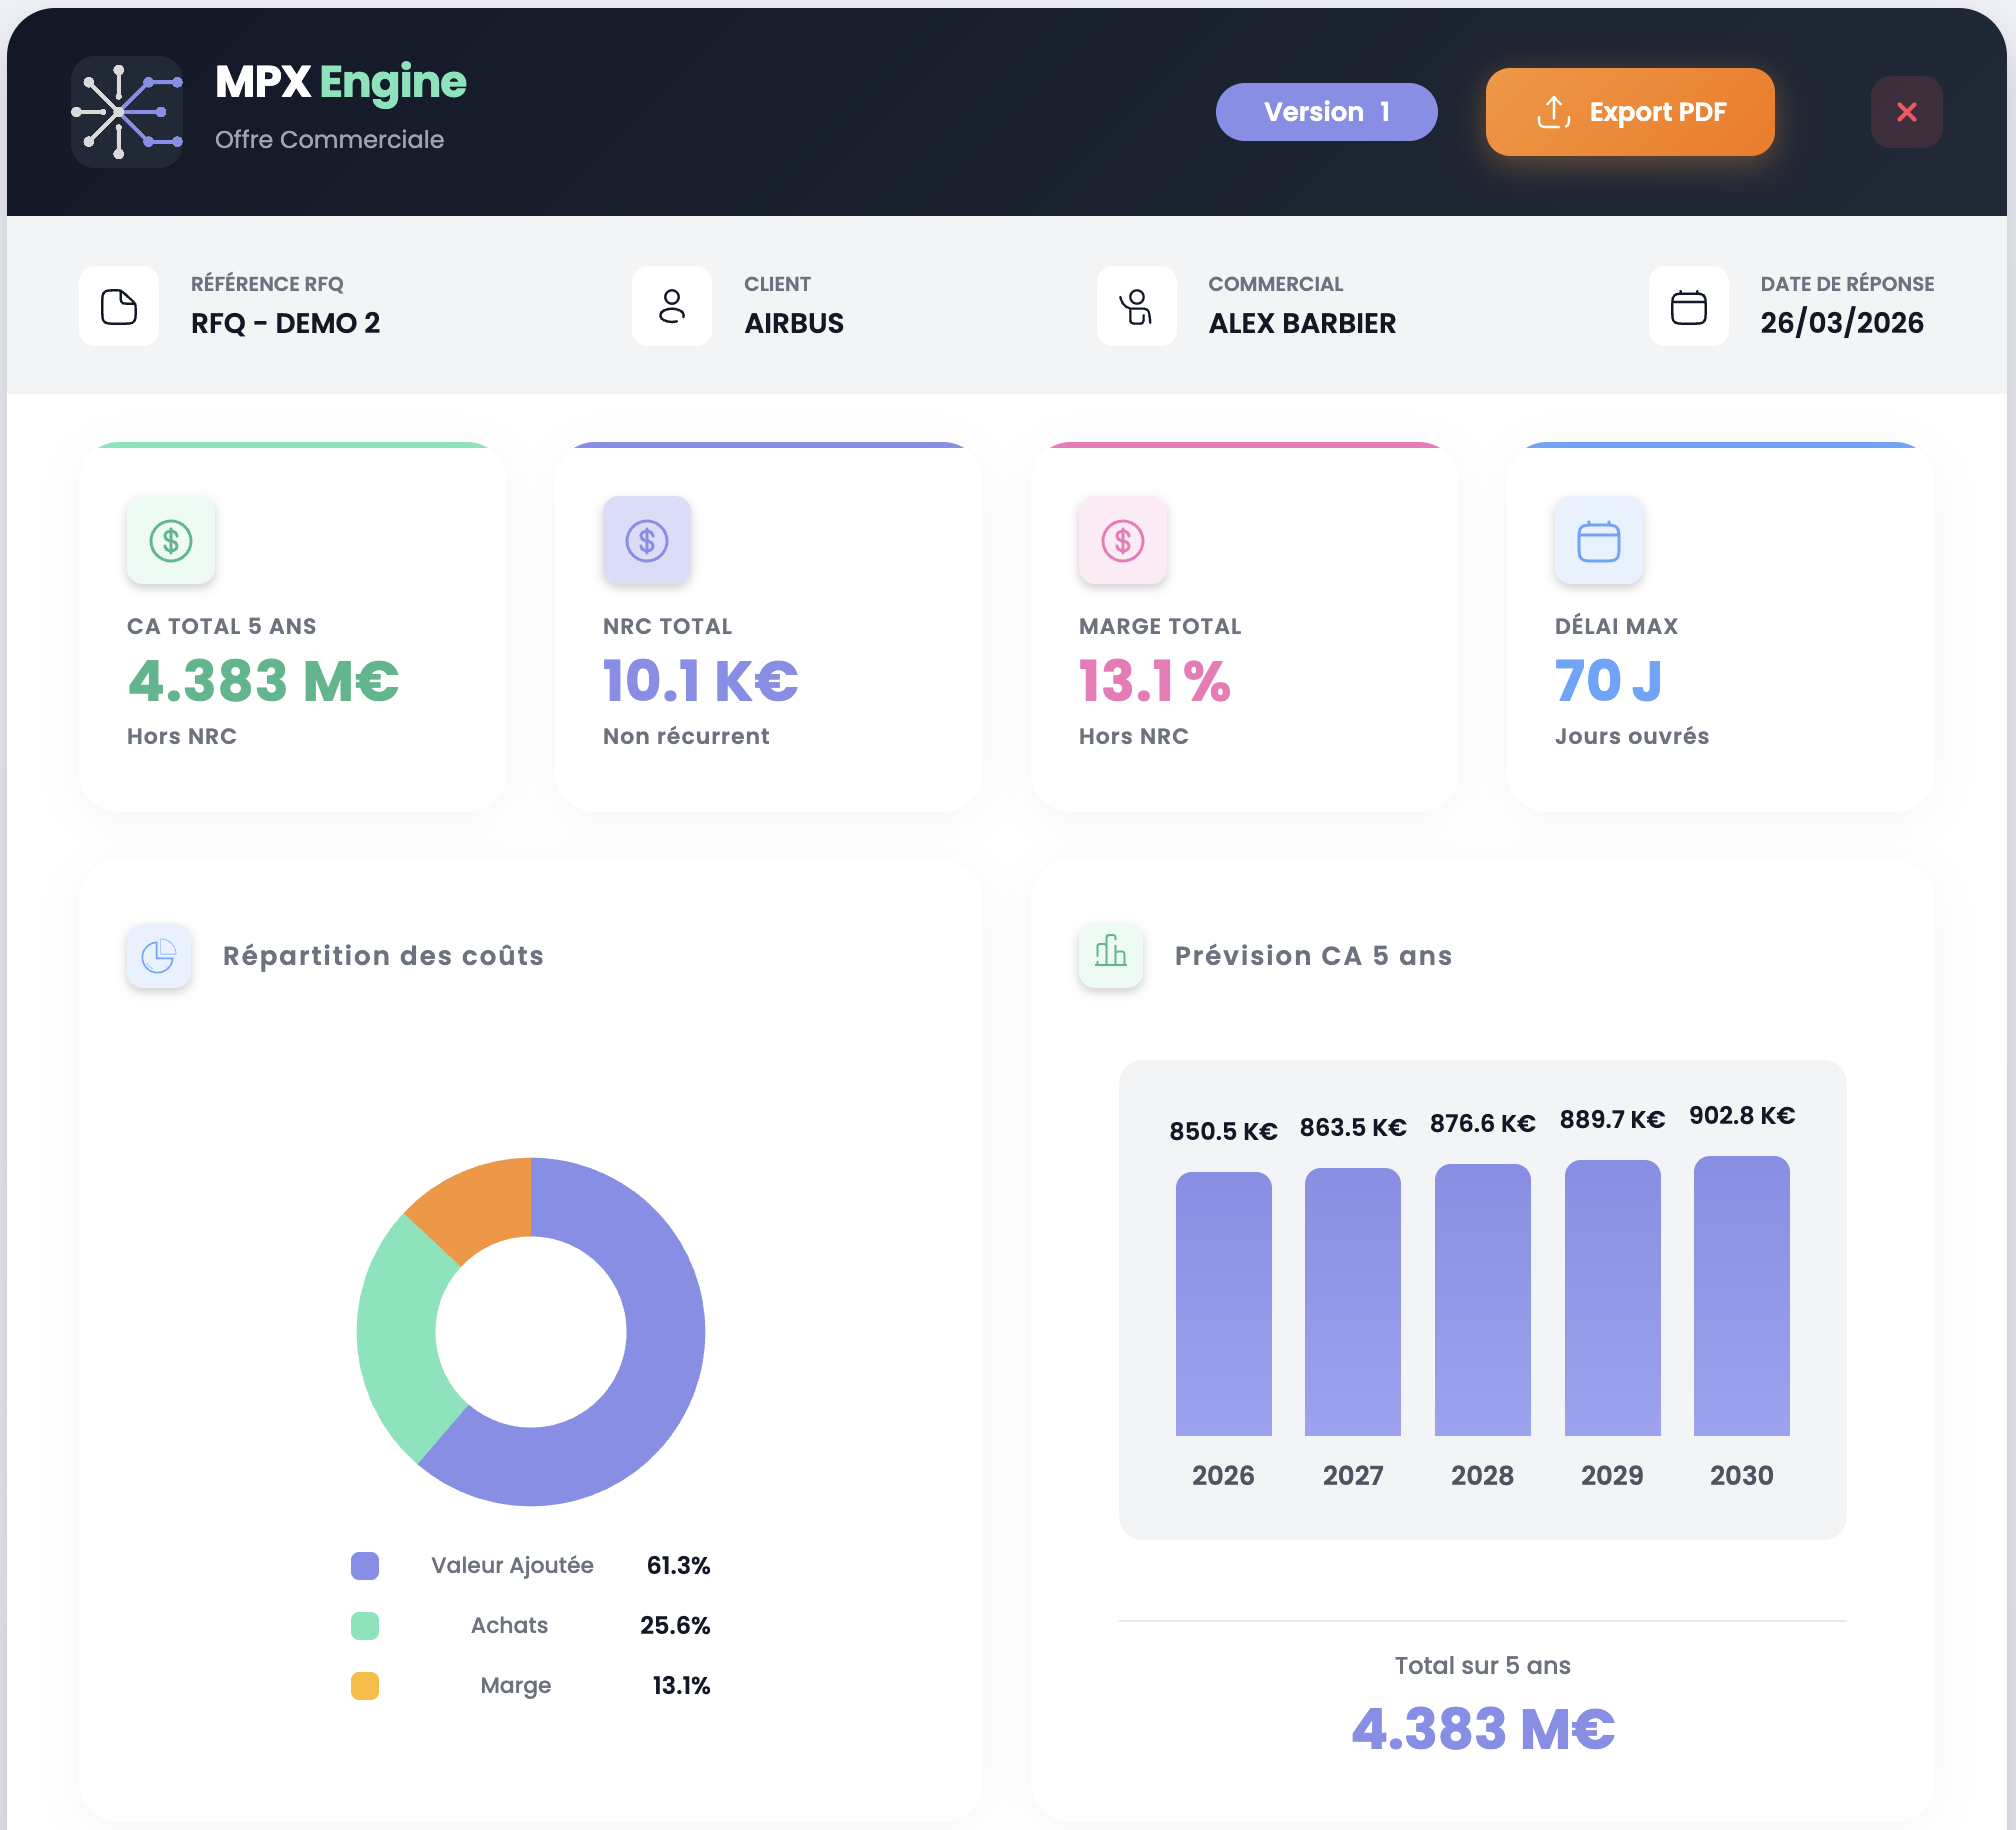Screen dimensions: 2016x1830
Task: Click the pink dollar icon on MARGE TOTAL card
Action: [x=1122, y=541]
